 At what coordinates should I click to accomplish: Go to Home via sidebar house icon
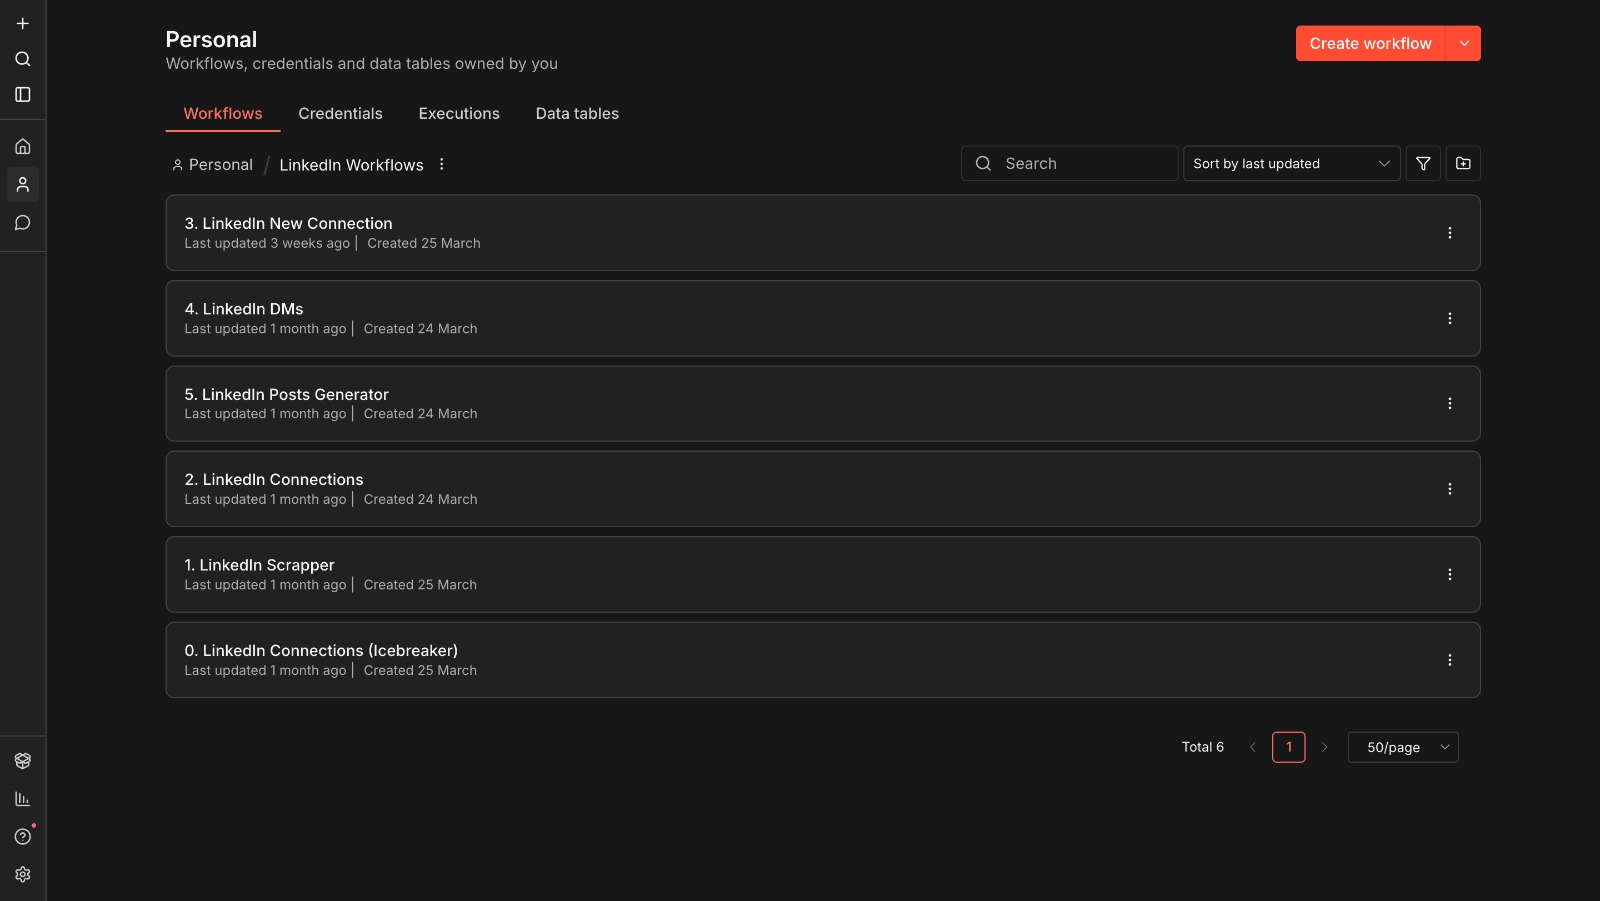coord(22,147)
